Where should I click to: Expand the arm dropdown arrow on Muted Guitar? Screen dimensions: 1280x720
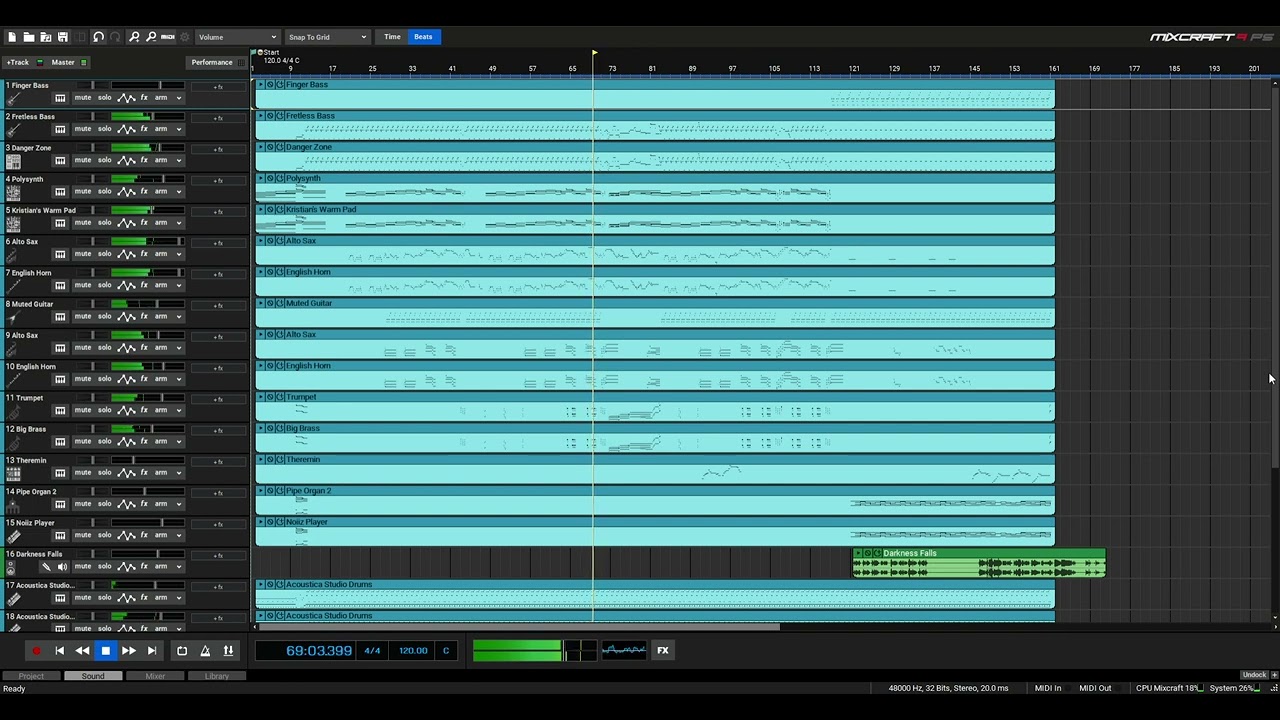pos(179,317)
